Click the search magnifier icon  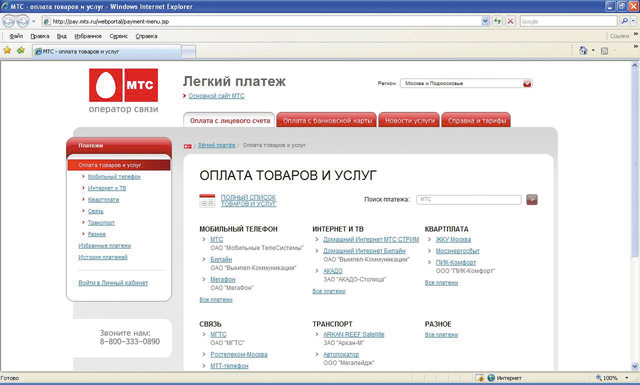(624, 21)
